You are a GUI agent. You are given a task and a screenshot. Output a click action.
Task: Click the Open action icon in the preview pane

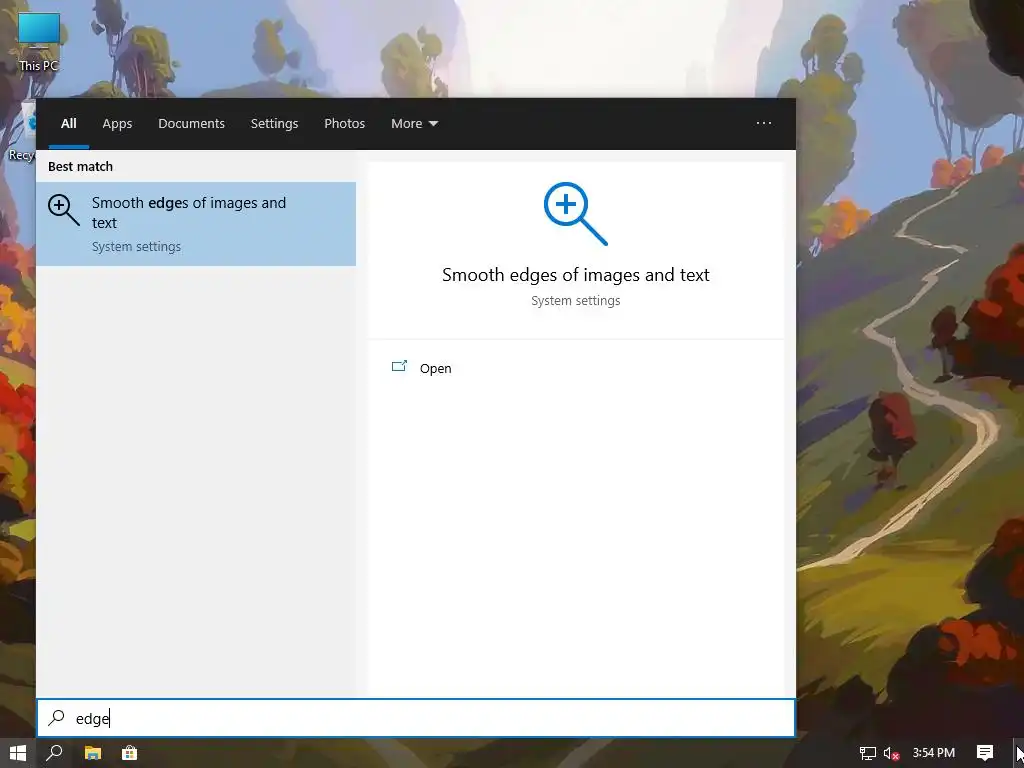399,367
